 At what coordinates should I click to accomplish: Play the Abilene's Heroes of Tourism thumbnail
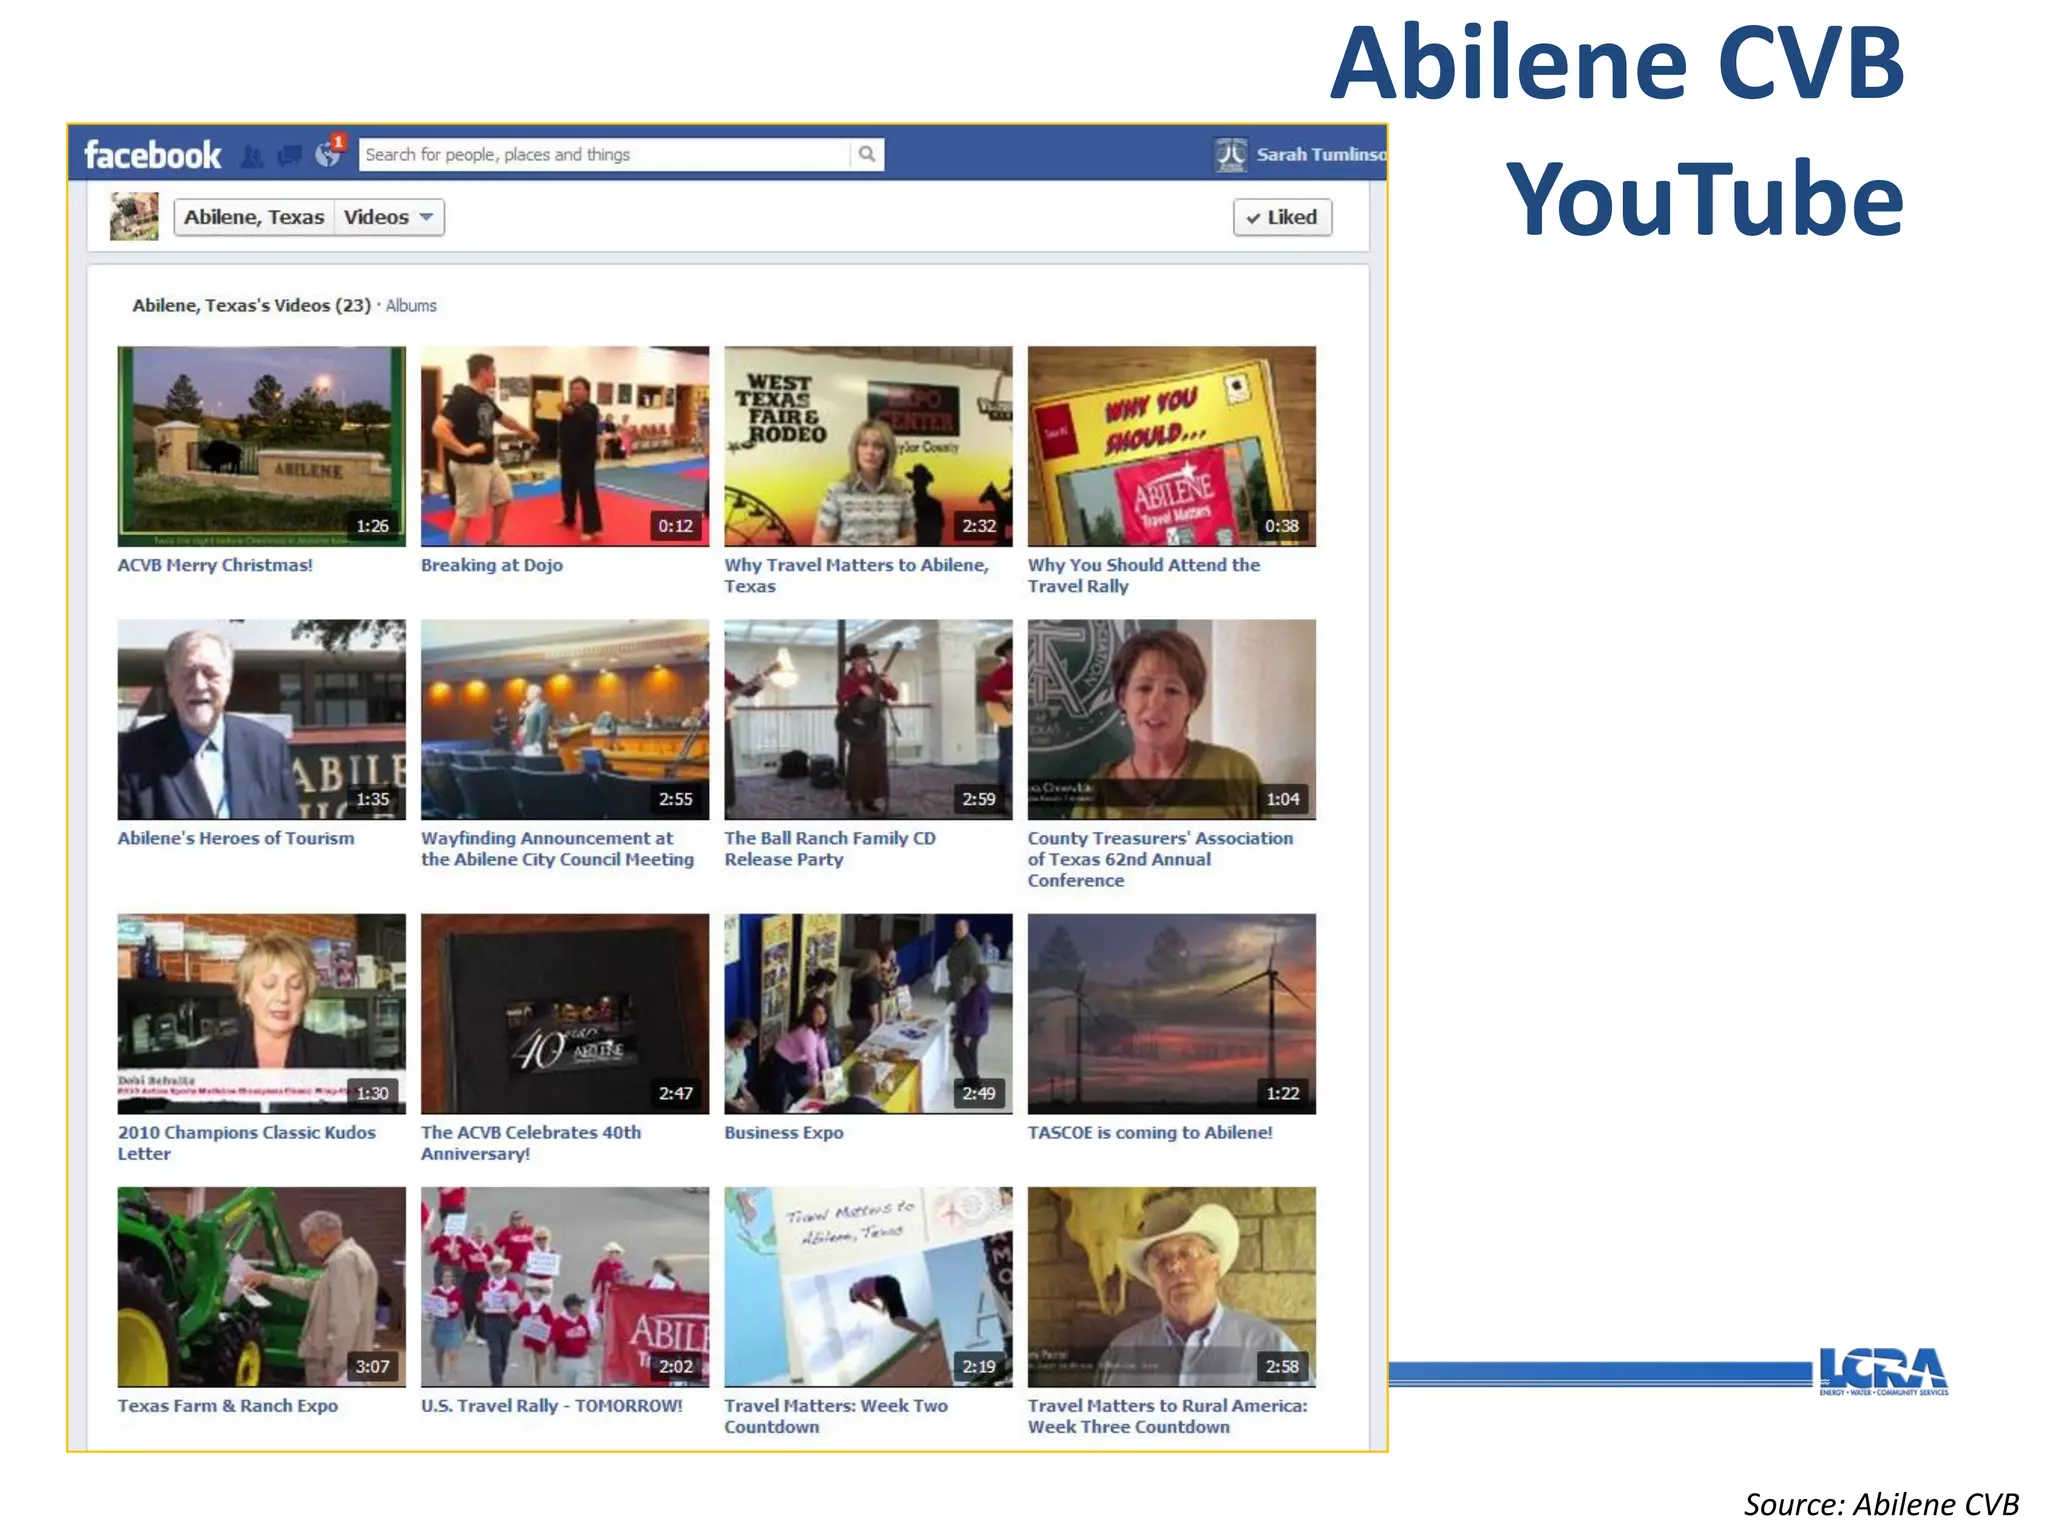pos(262,719)
